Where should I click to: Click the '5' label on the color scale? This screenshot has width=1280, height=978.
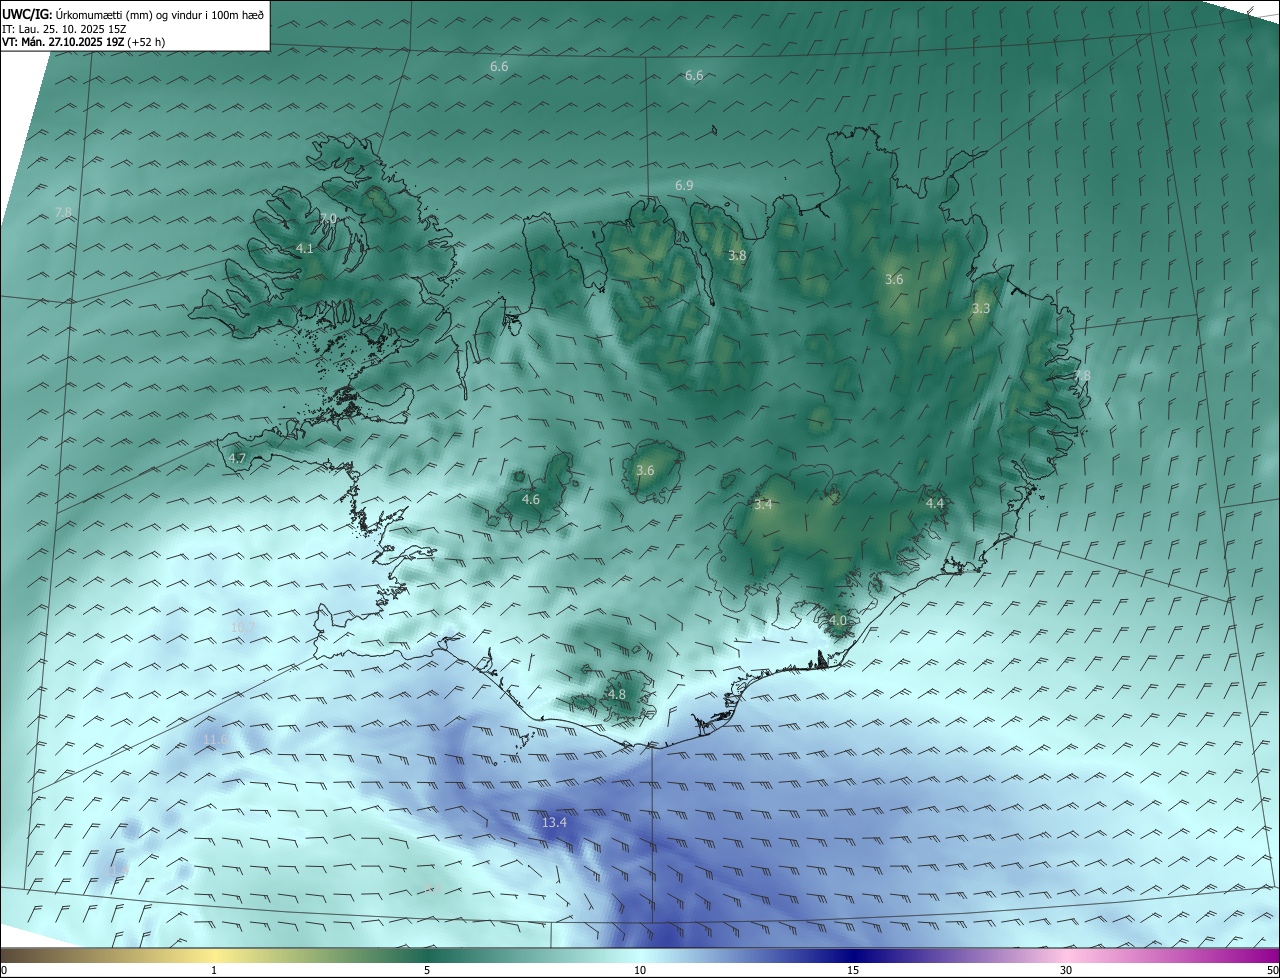427,970
